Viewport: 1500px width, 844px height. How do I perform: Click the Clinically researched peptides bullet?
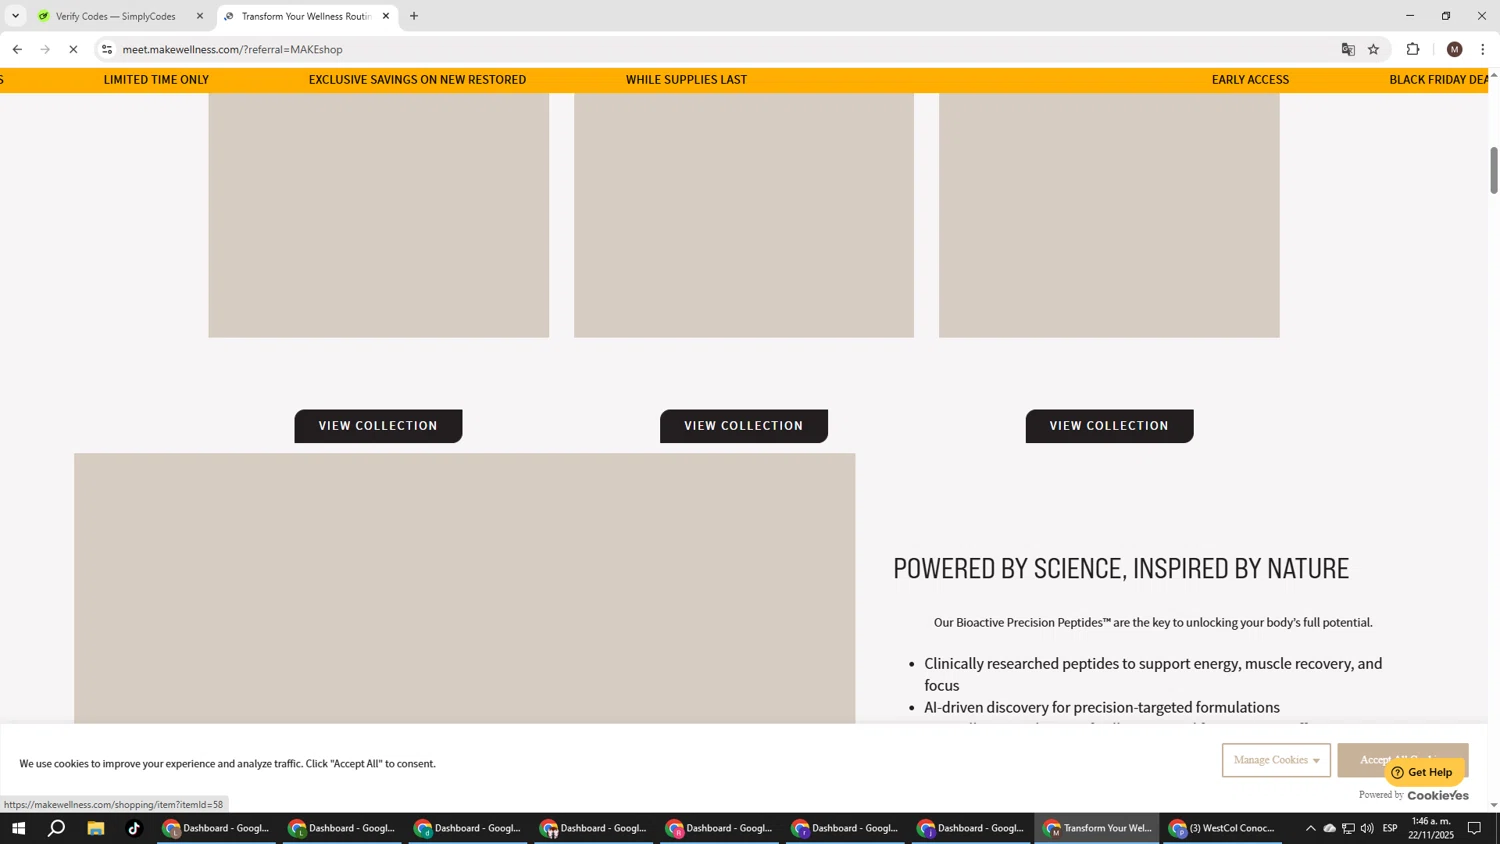[1153, 674]
